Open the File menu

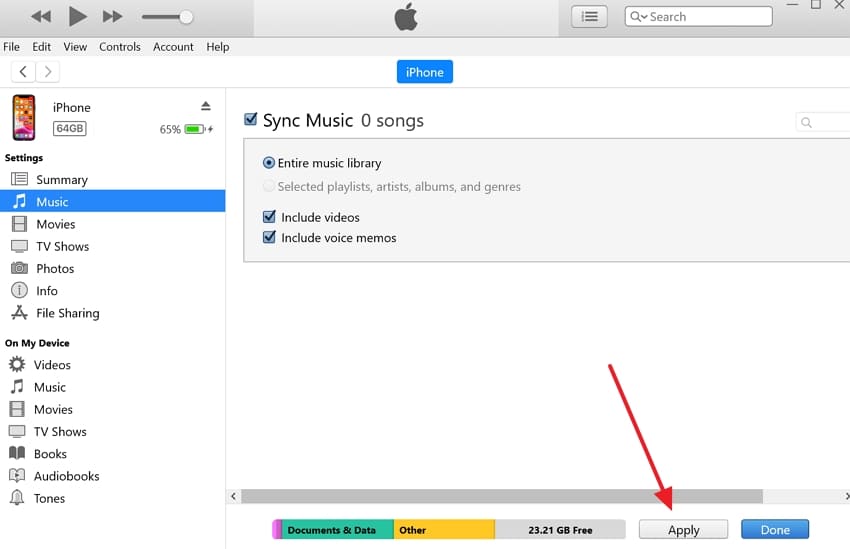point(11,47)
